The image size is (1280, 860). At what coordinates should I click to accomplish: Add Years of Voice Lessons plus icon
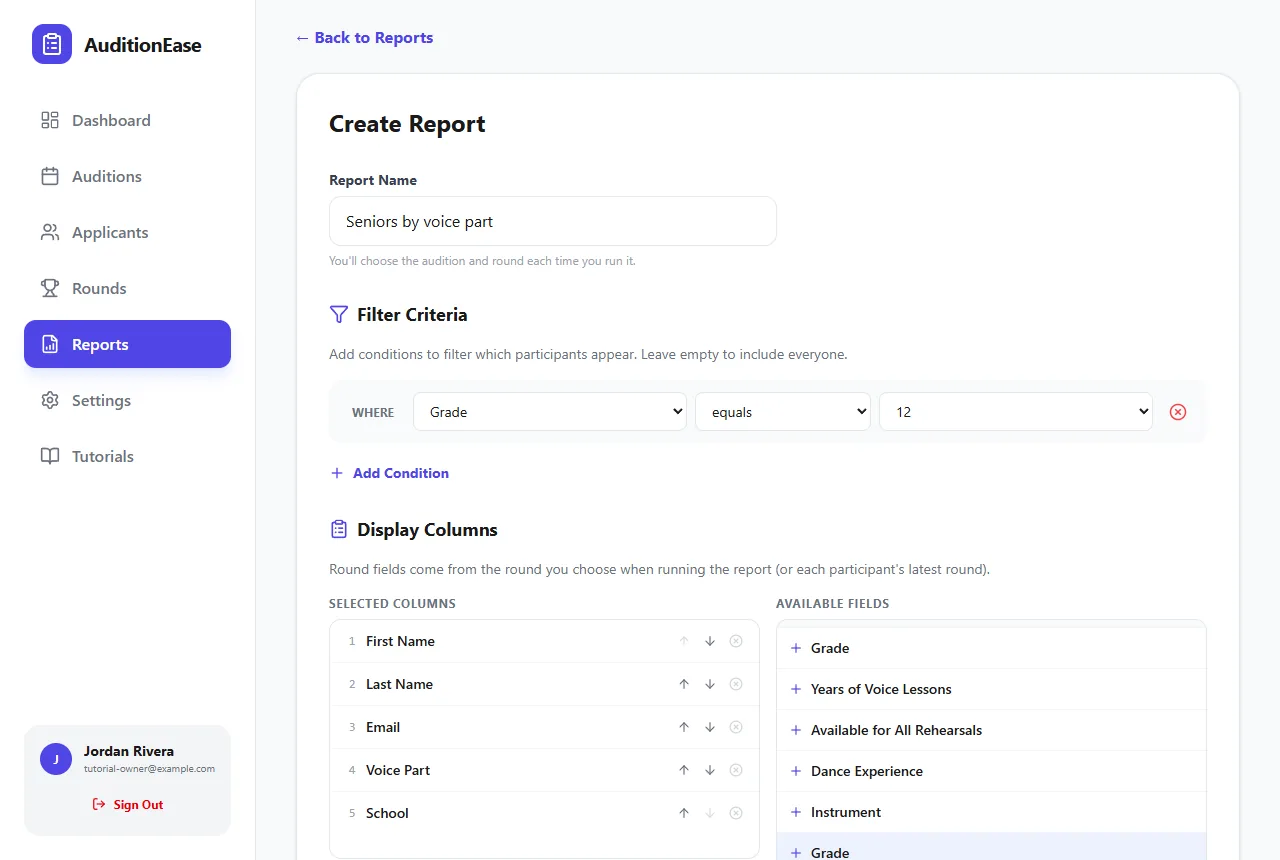pos(796,689)
